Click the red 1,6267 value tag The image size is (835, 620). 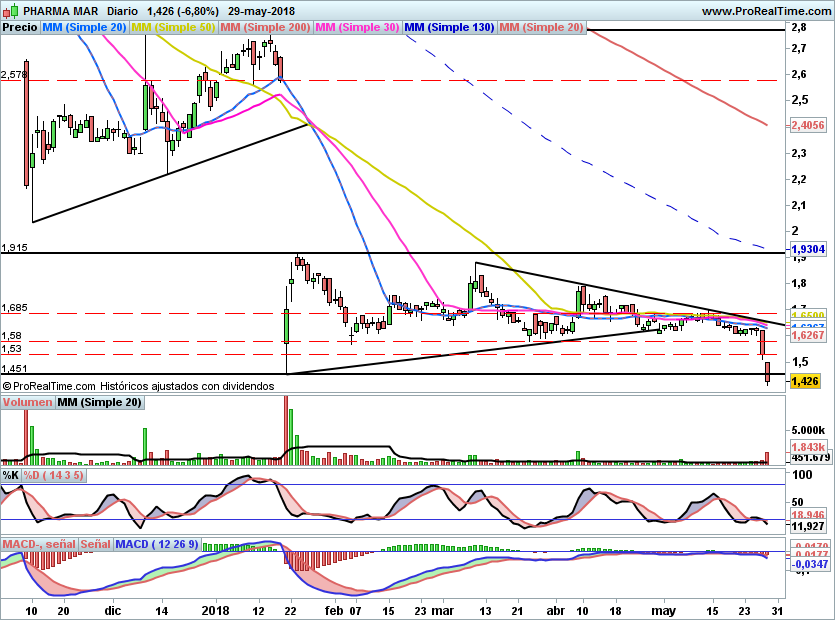808,335
